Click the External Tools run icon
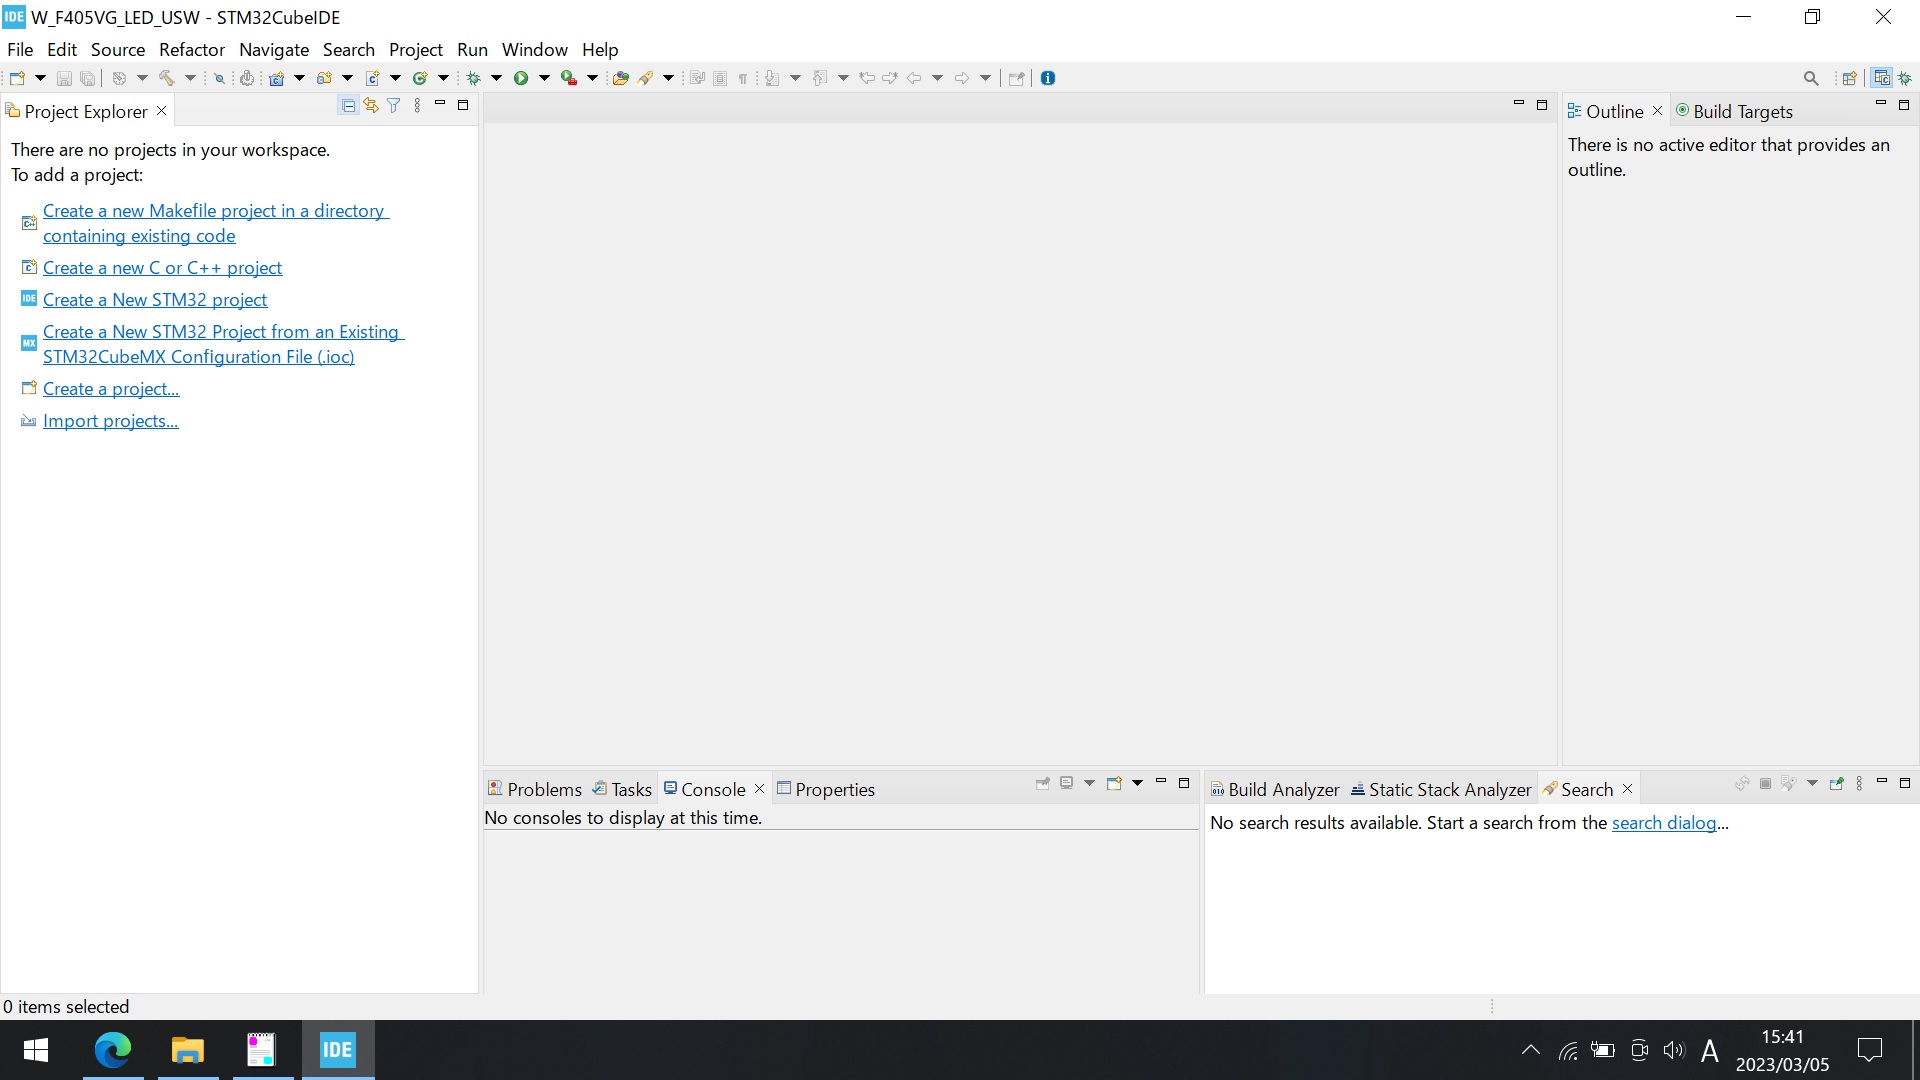This screenshot has height=1080, width=1920. pyautogui.click(x=569, y=78)
